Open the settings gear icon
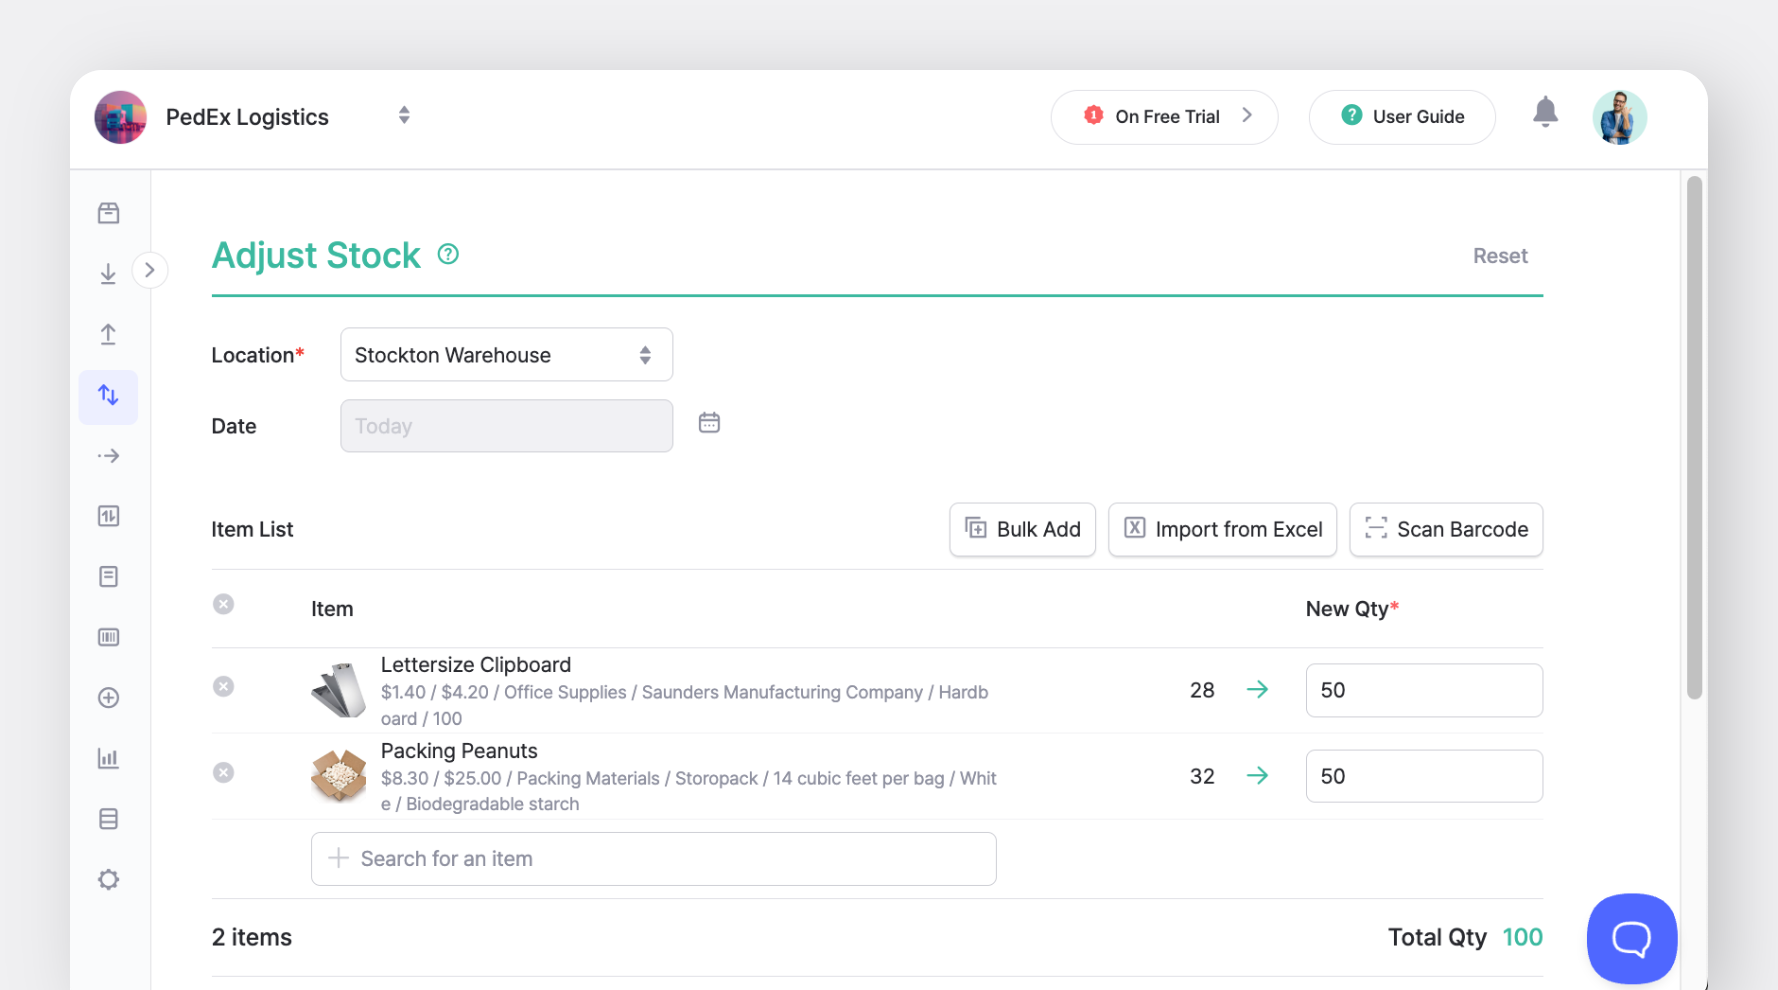This screenshot has width=1778, height=990. pos(108,879)
